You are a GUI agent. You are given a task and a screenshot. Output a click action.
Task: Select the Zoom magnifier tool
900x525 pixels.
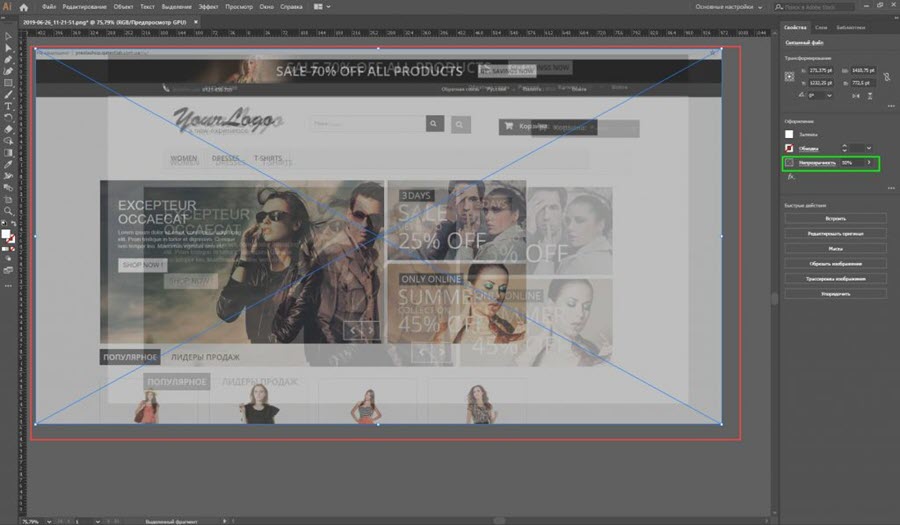tap(8, 211)
